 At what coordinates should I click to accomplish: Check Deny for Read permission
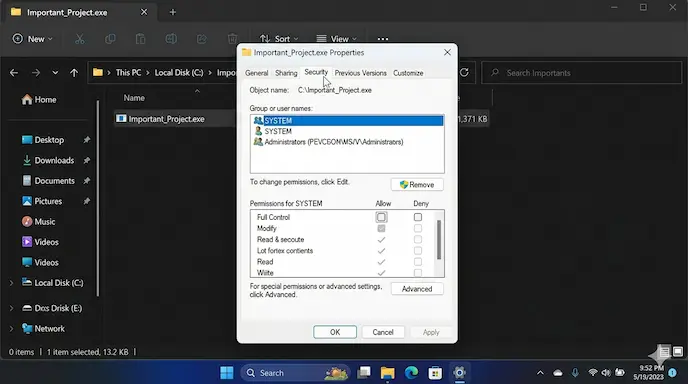point(418,262)
